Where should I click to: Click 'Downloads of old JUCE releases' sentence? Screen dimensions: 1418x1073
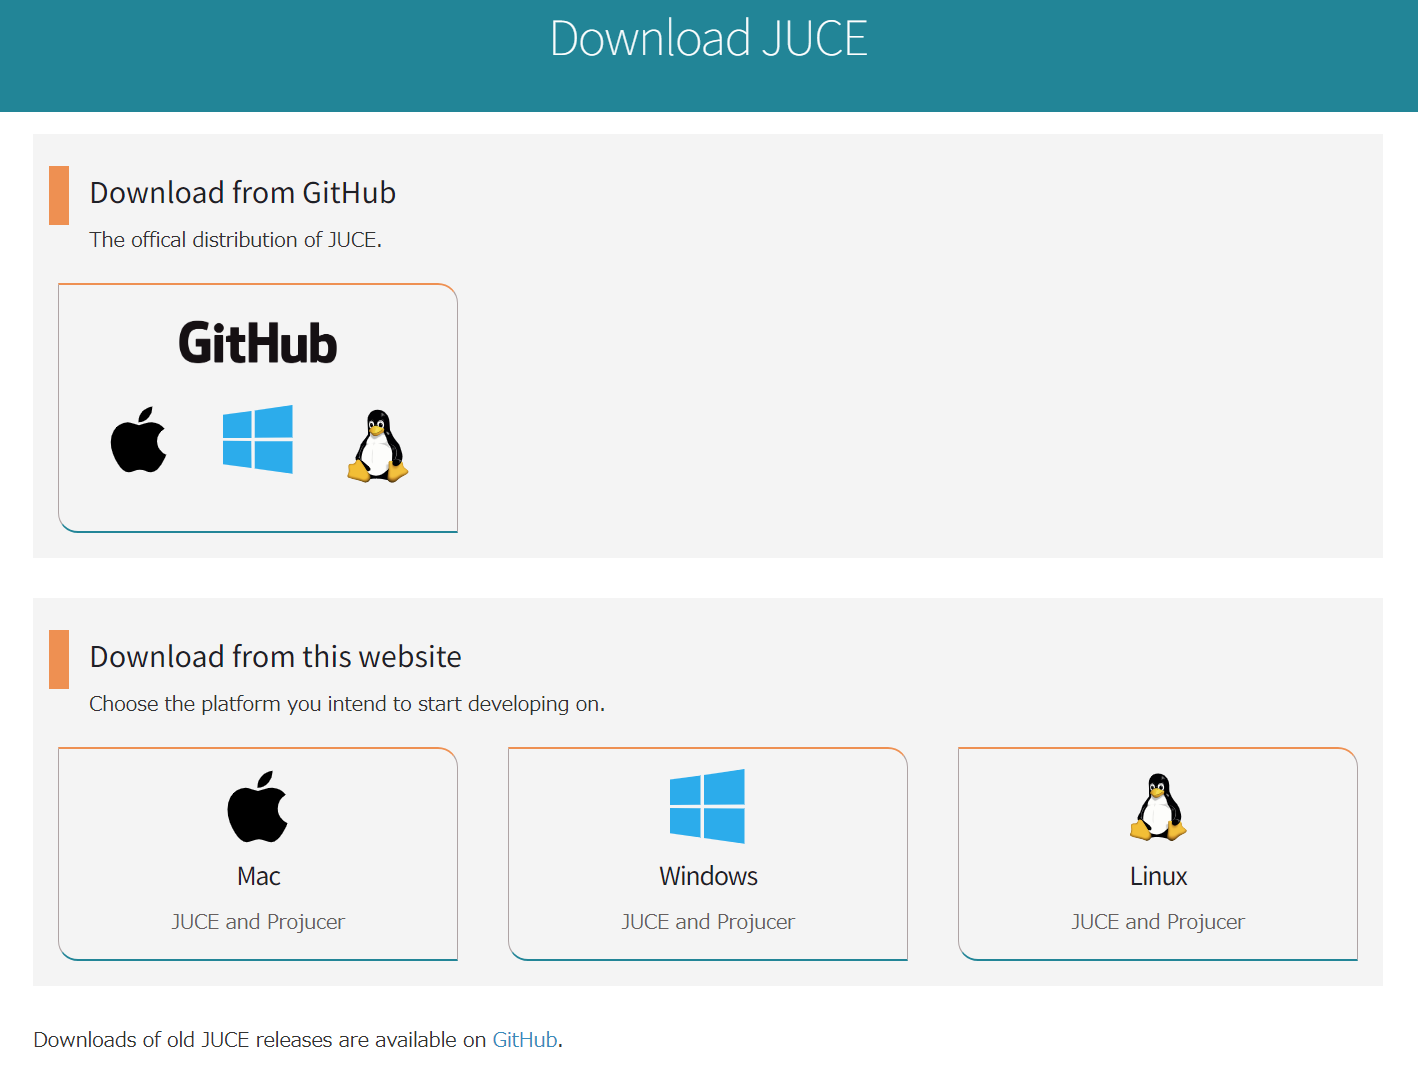298,1040
